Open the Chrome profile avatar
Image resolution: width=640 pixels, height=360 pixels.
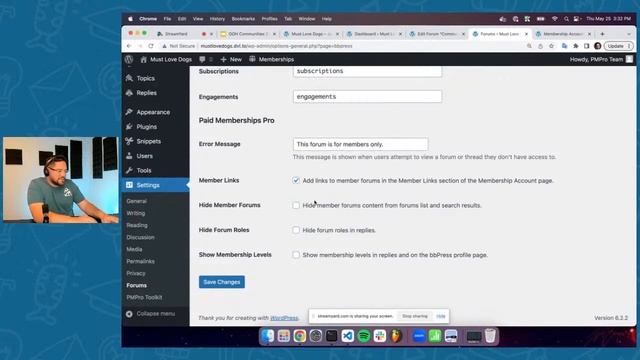pos(598,46)
